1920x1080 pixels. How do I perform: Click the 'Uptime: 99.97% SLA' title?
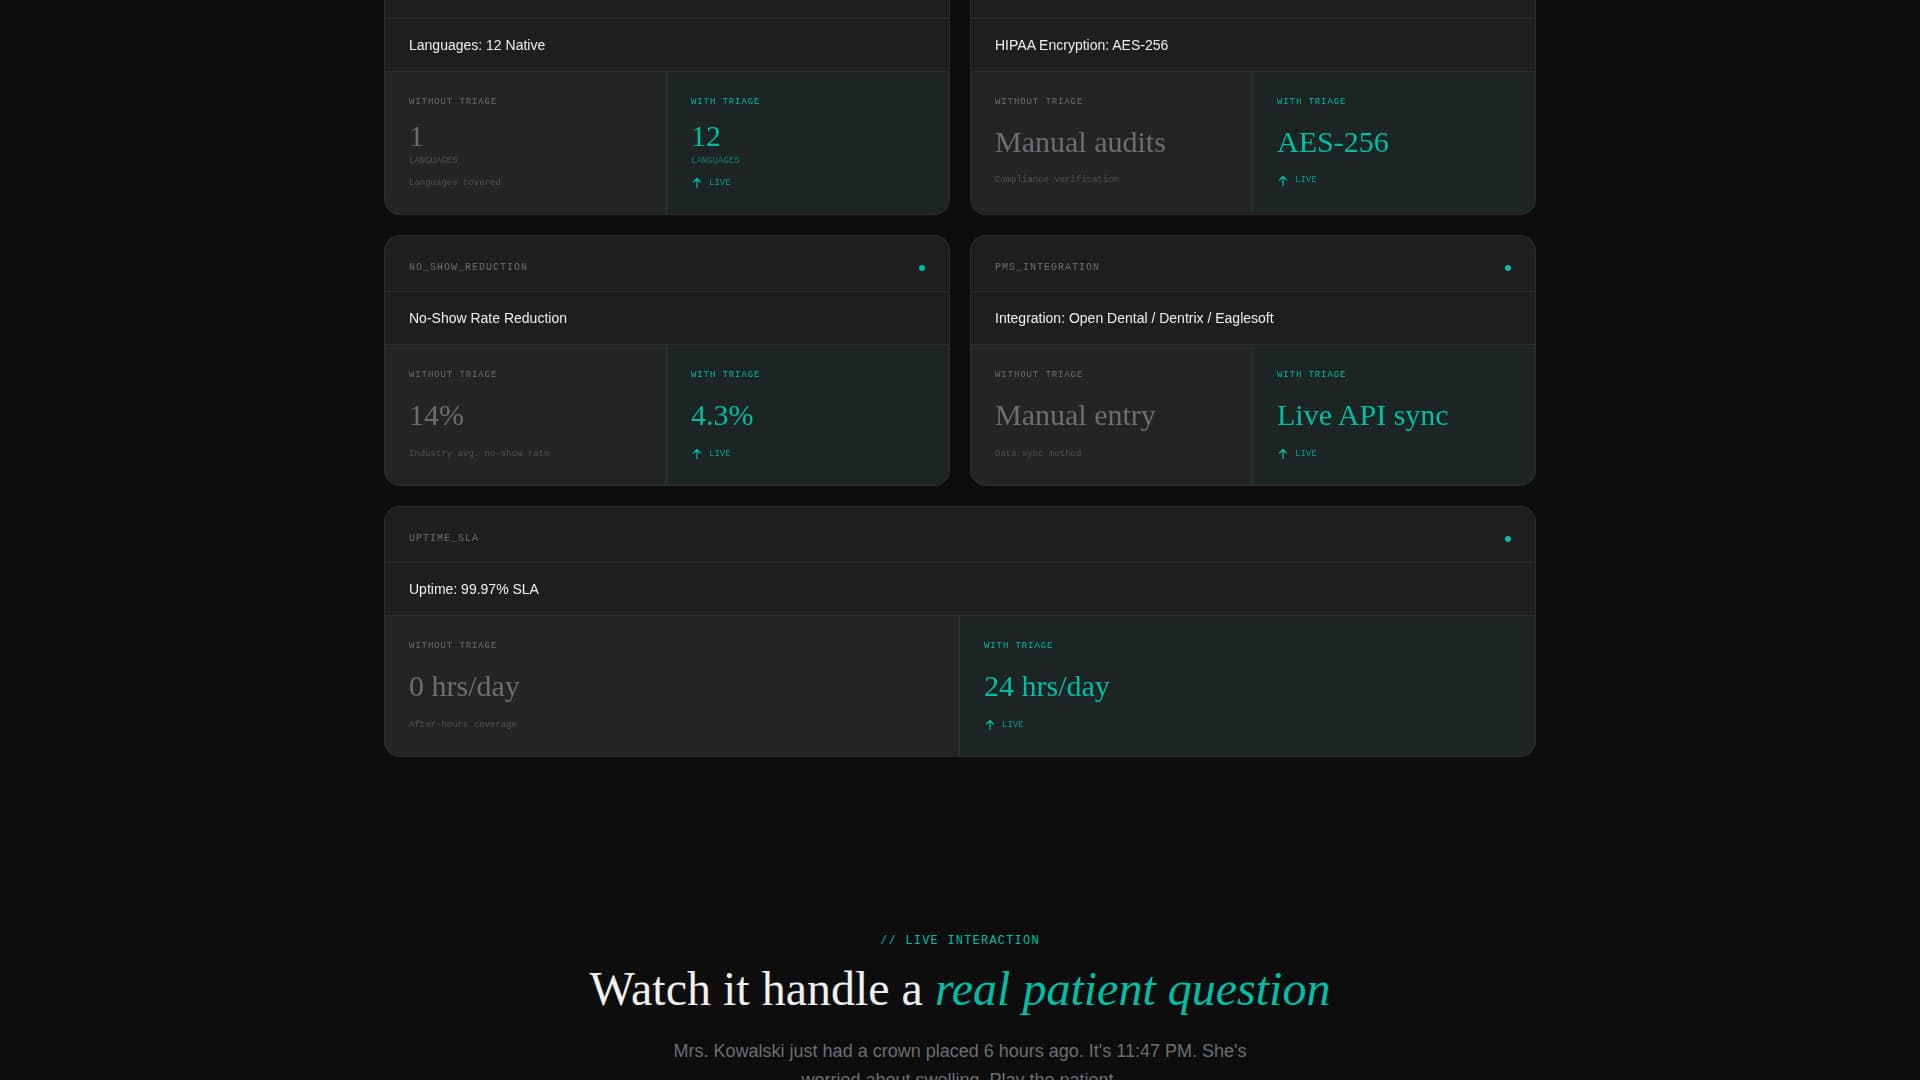point(474,589)
